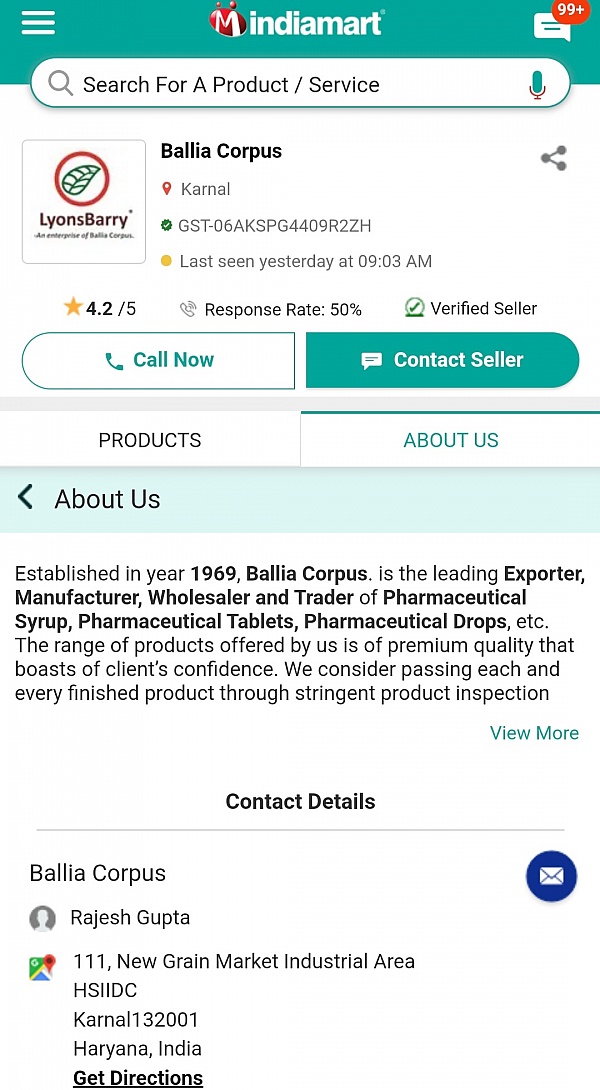Tap the GST verification checkmark
Screen dimensions: 600x1090
(x=166, y=225)
